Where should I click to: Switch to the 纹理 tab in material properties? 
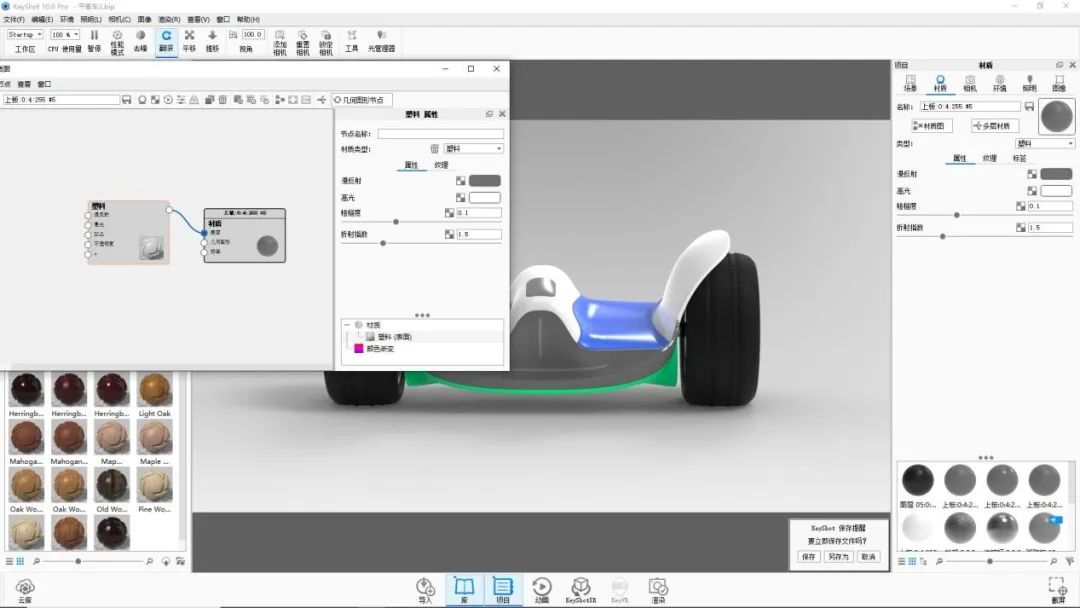click(x=989, y=158)
